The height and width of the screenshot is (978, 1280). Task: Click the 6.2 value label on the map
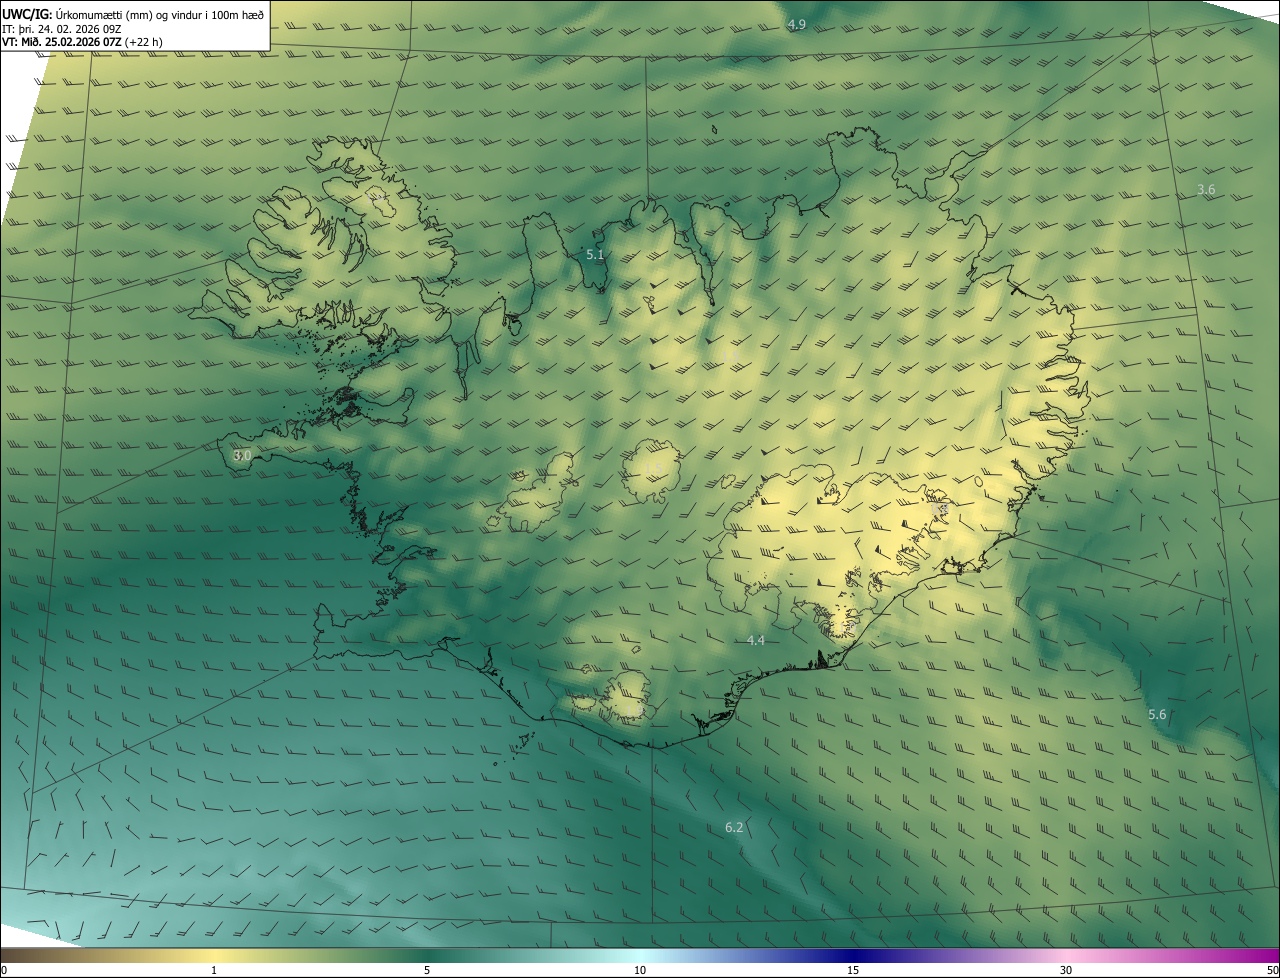734,827
